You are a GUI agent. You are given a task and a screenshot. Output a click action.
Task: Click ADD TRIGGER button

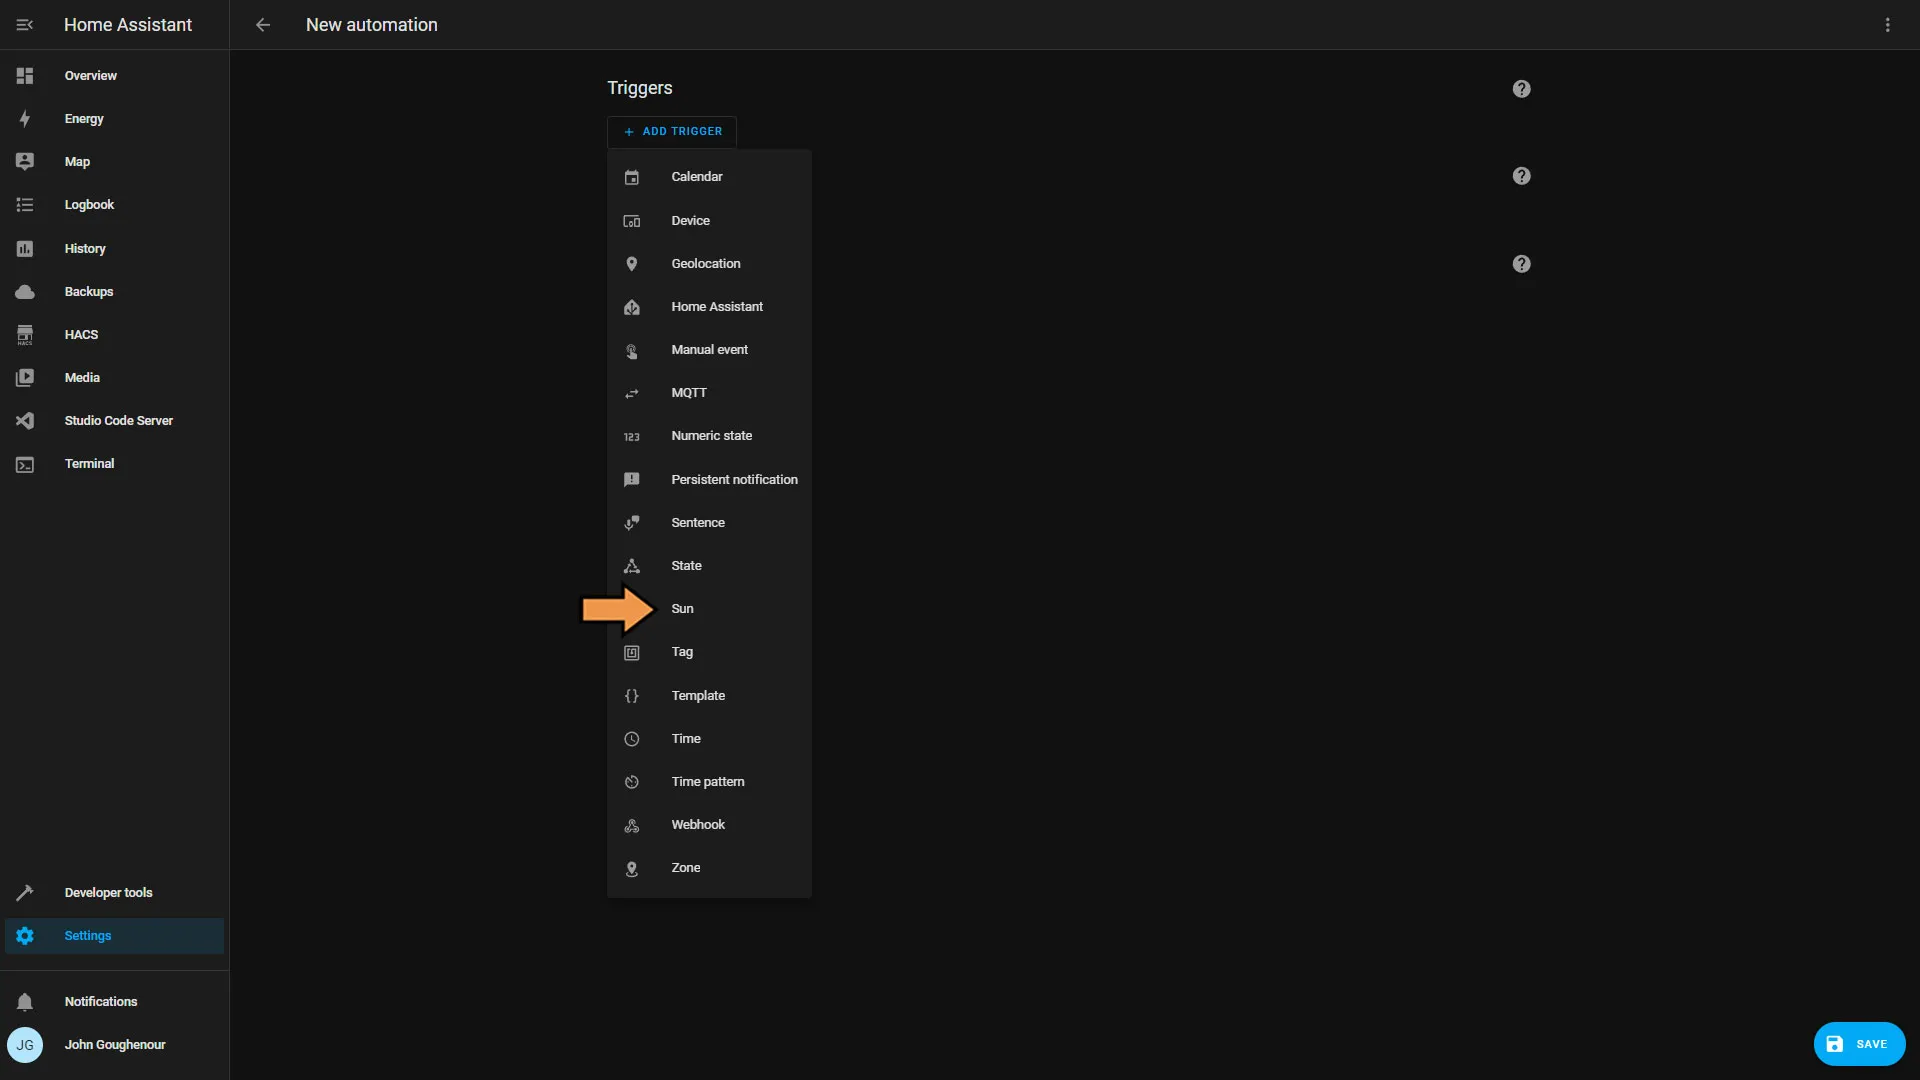coord(673,131)
